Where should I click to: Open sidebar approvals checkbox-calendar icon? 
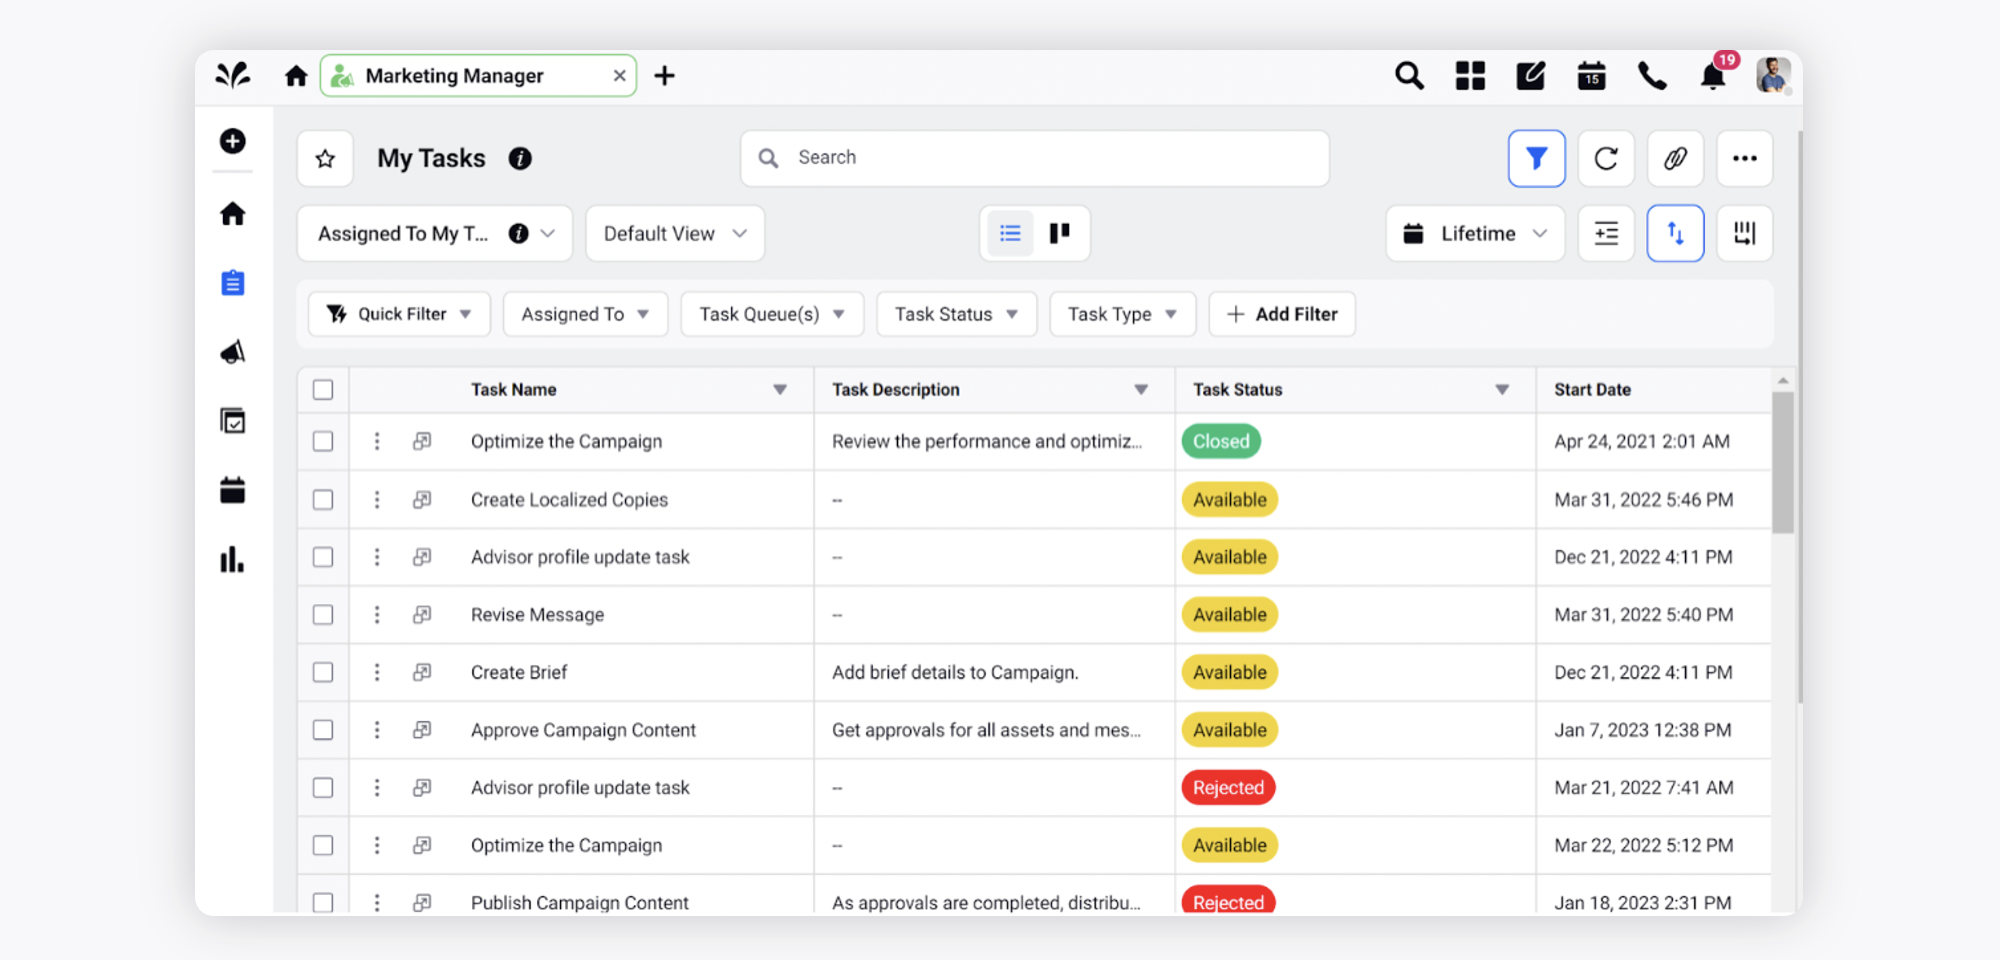point(233,421)
